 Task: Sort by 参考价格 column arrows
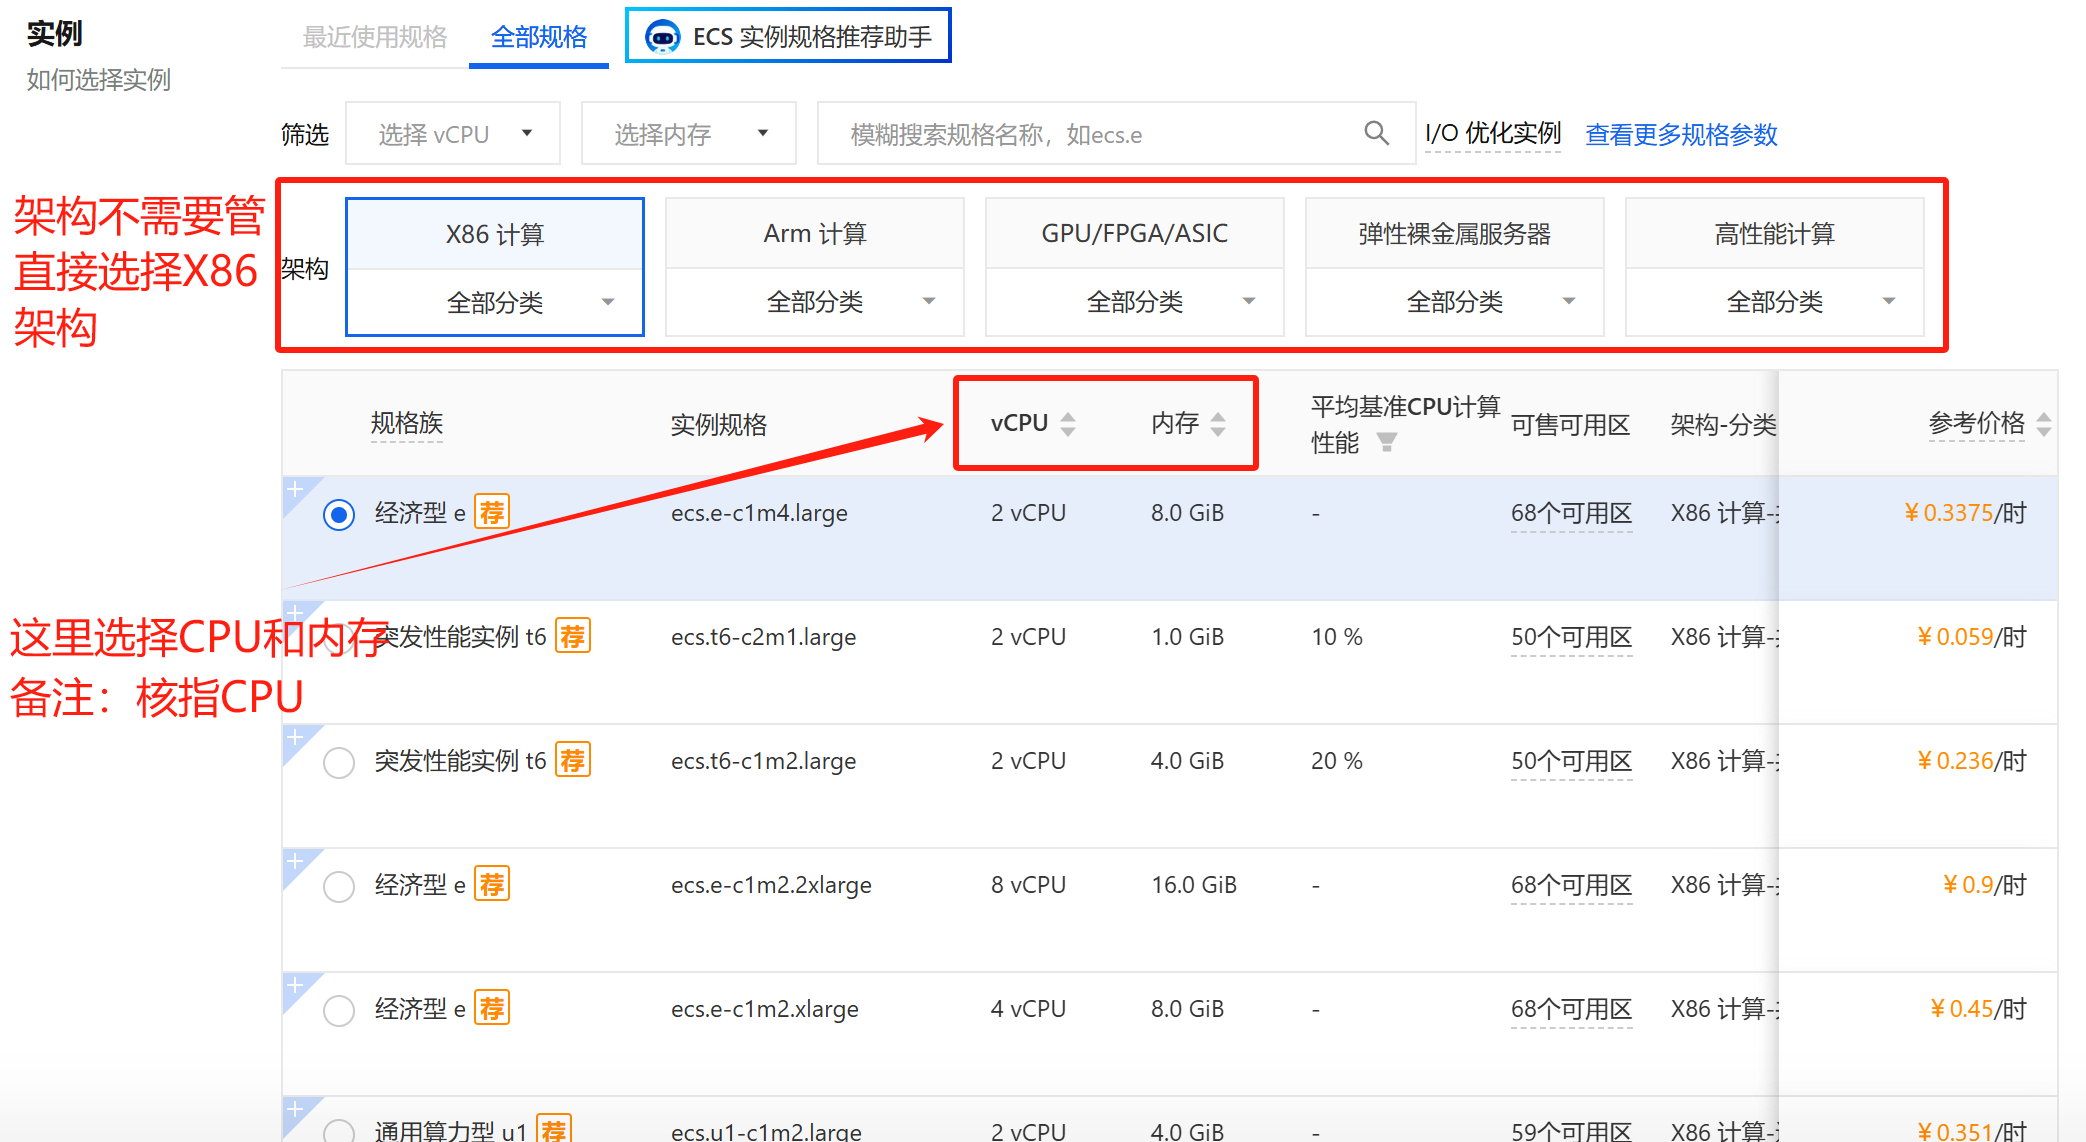click(2043, 424)
